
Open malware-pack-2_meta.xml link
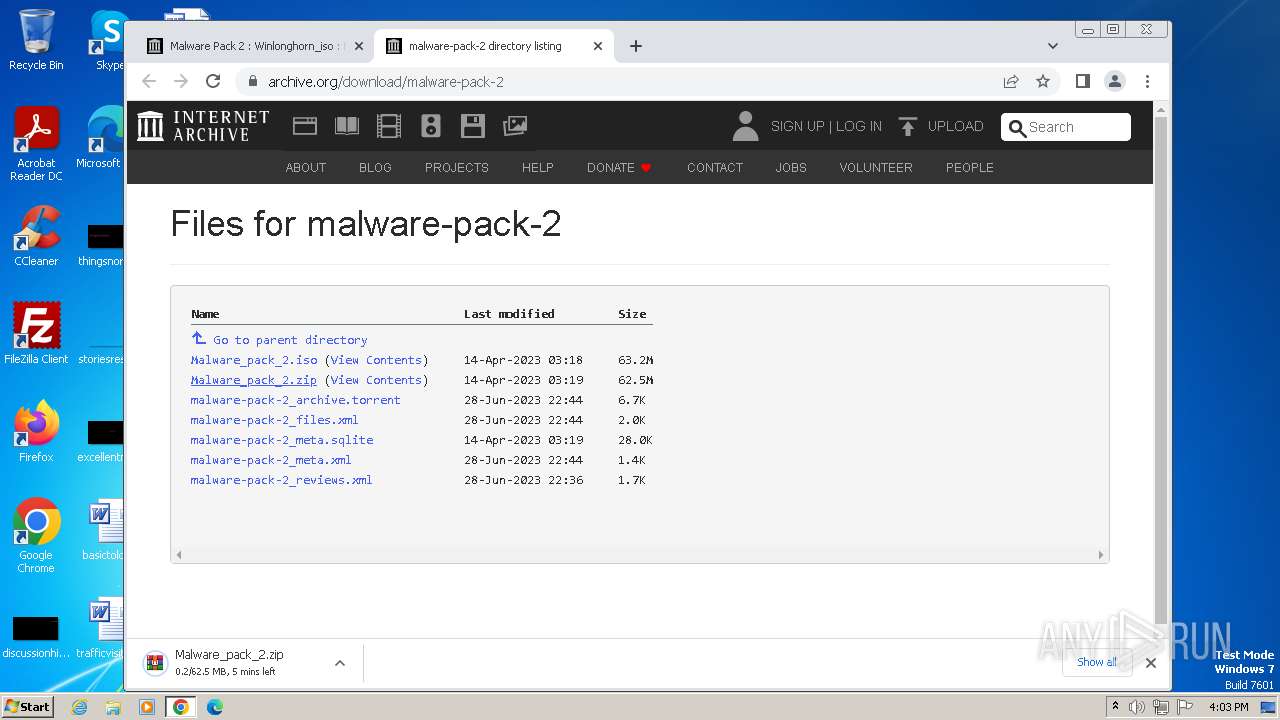271,460
